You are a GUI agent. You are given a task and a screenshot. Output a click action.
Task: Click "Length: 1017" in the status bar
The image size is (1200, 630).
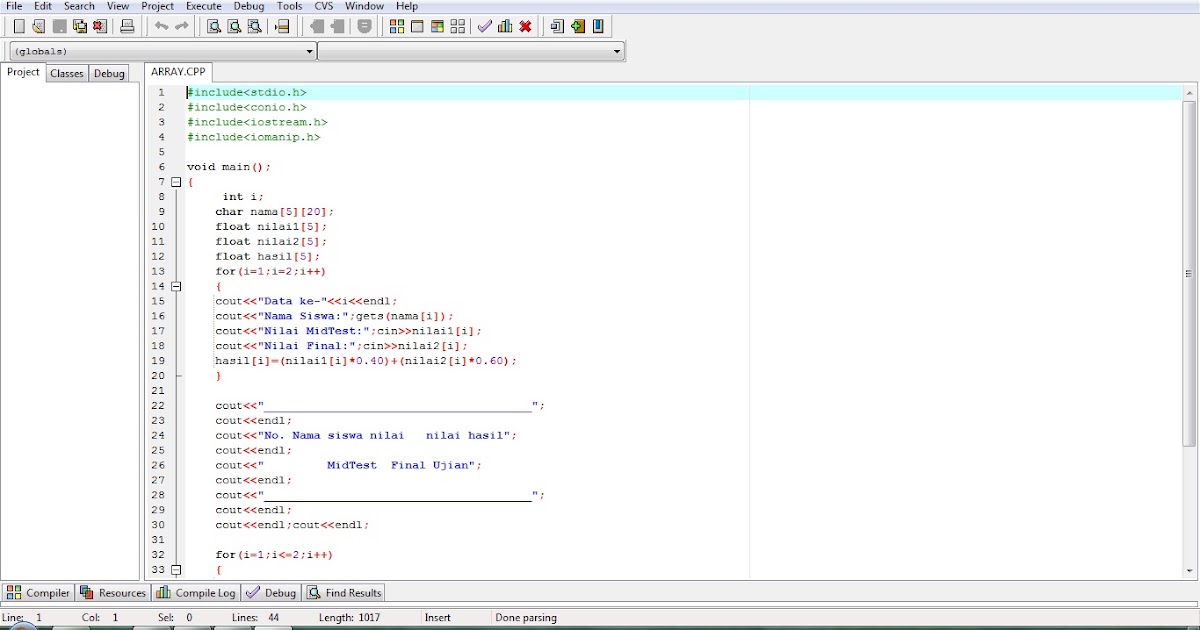tap(350, 618)
